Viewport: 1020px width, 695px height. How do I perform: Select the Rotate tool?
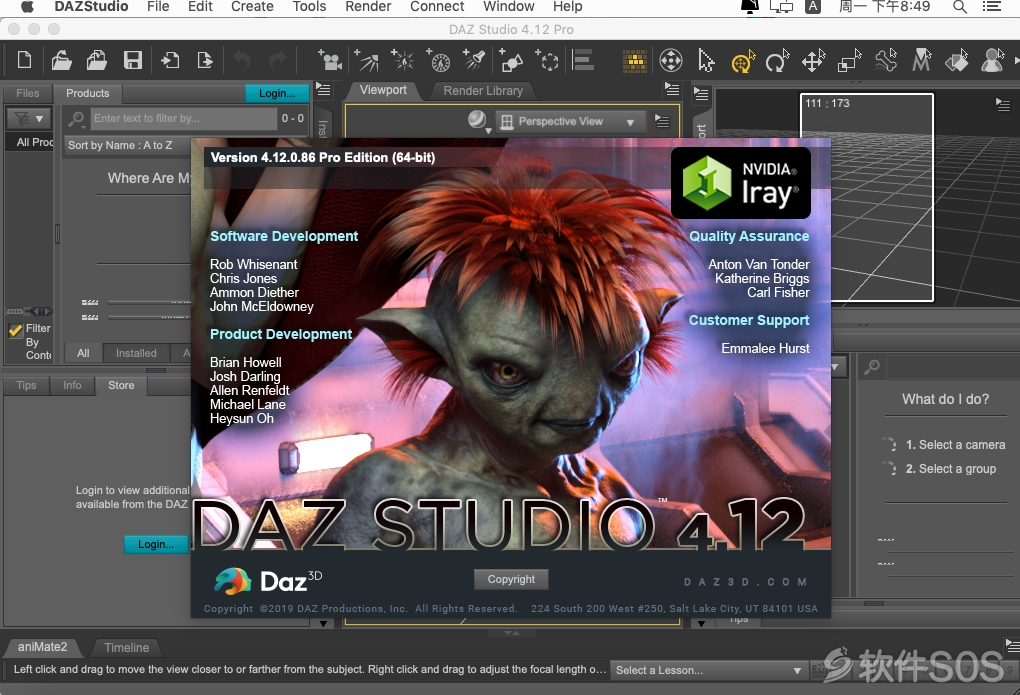(777, 61)
